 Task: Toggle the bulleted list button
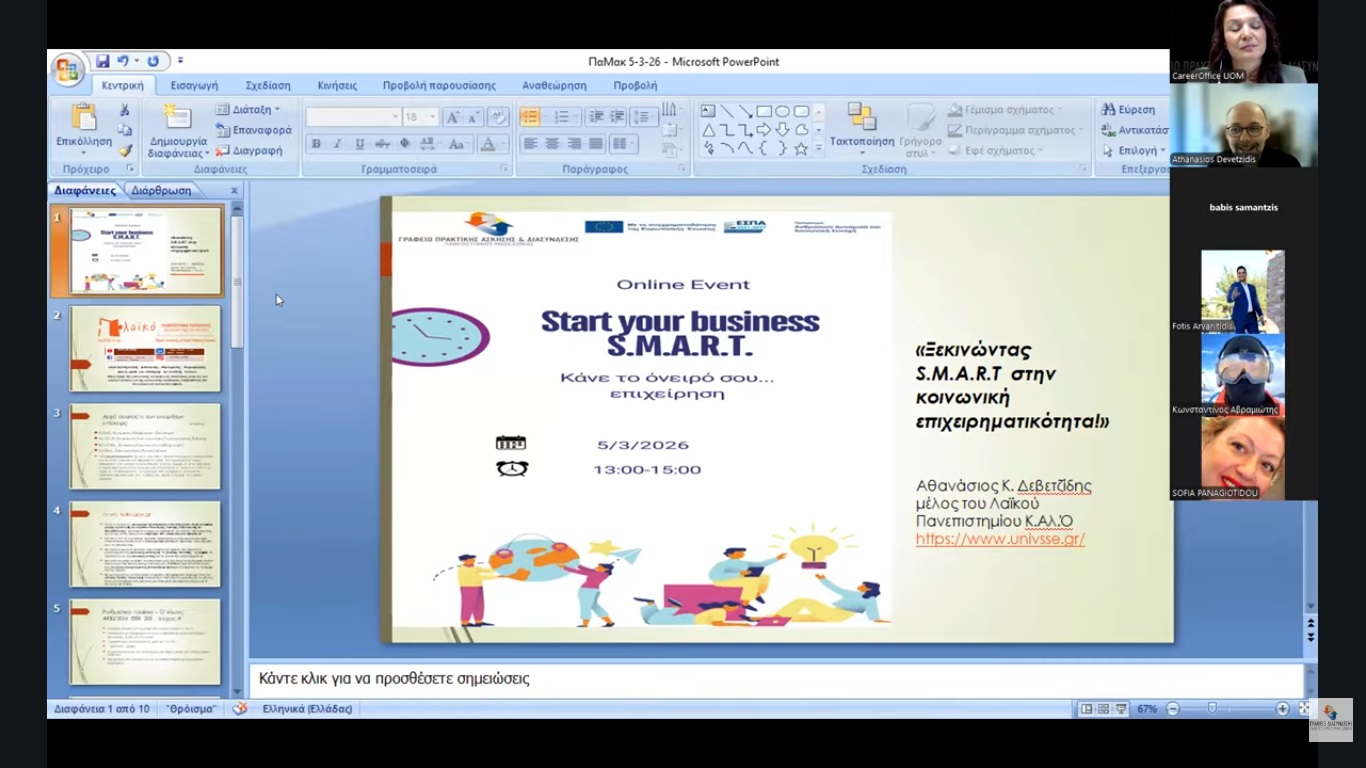click(530, 117)
